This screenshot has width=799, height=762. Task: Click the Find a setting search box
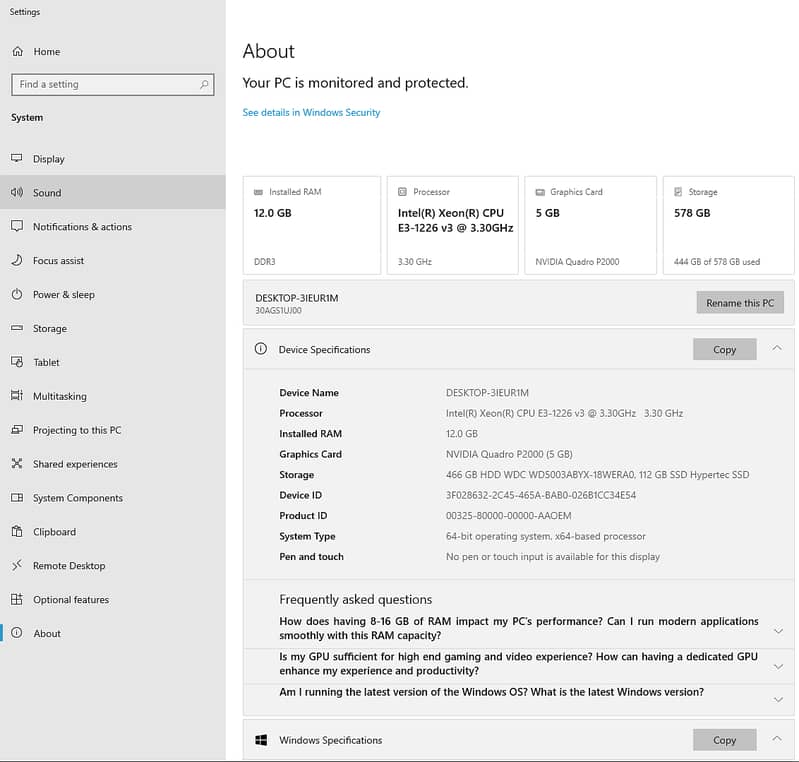113,85
